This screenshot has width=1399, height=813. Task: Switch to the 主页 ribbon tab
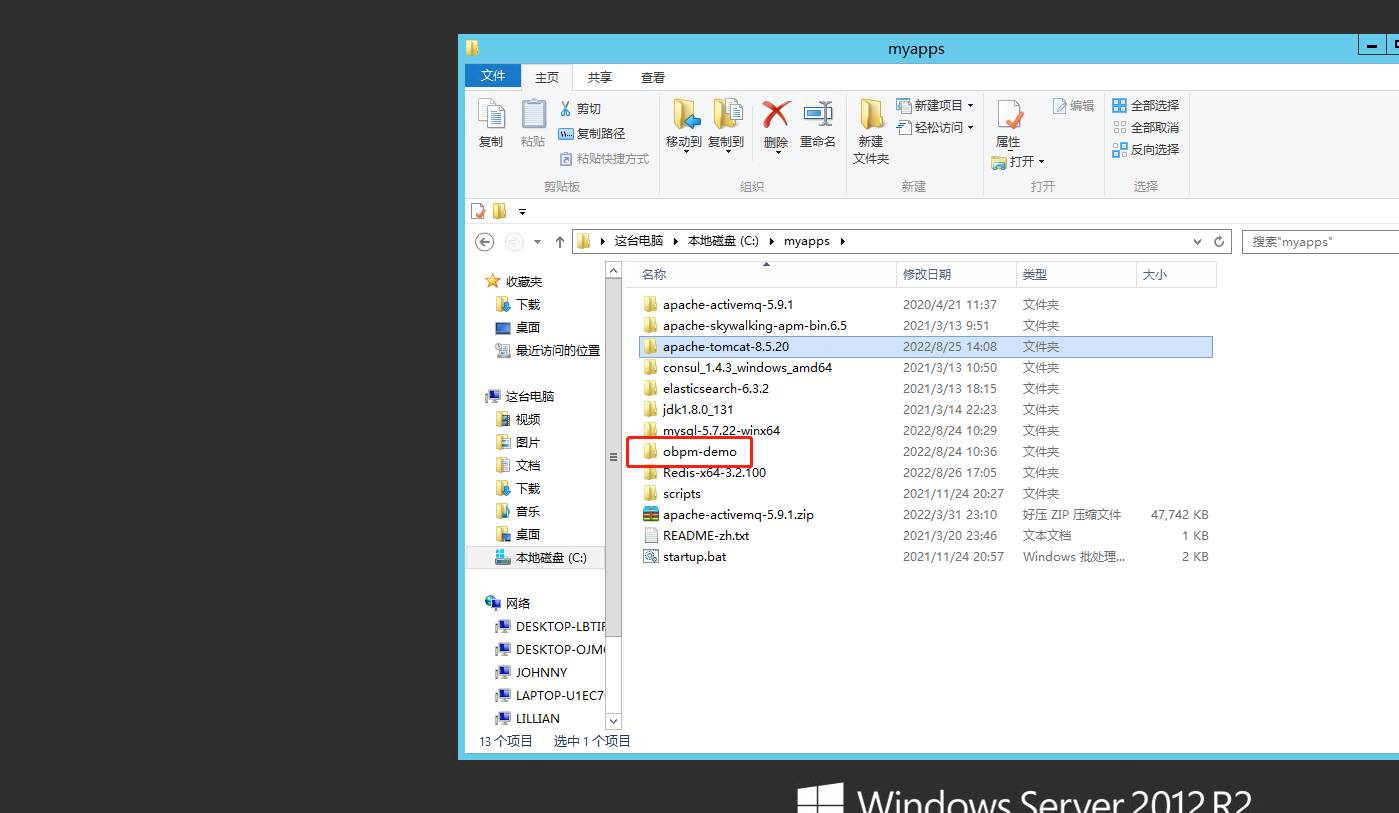[x=547, y=77]
